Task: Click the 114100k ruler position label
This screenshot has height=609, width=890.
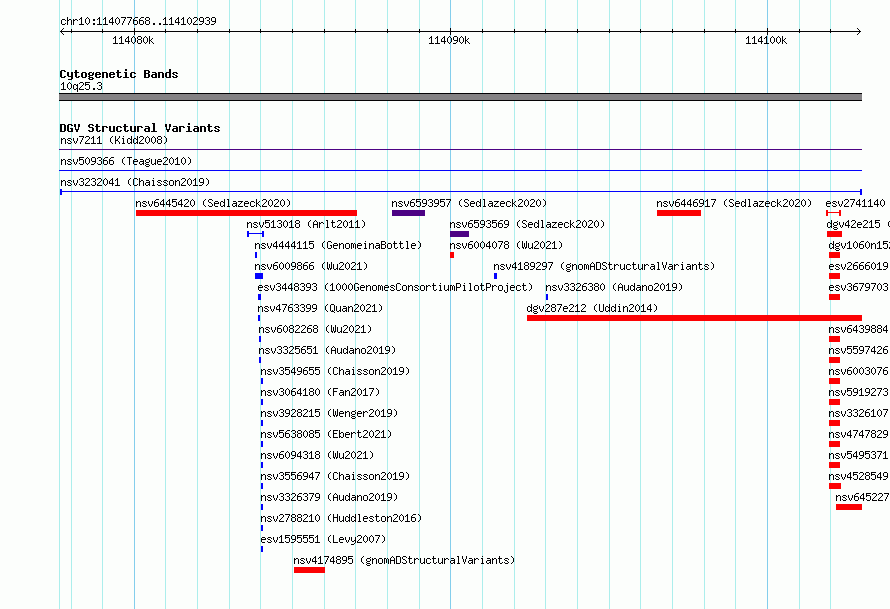Action: click(x=766, y=40)
